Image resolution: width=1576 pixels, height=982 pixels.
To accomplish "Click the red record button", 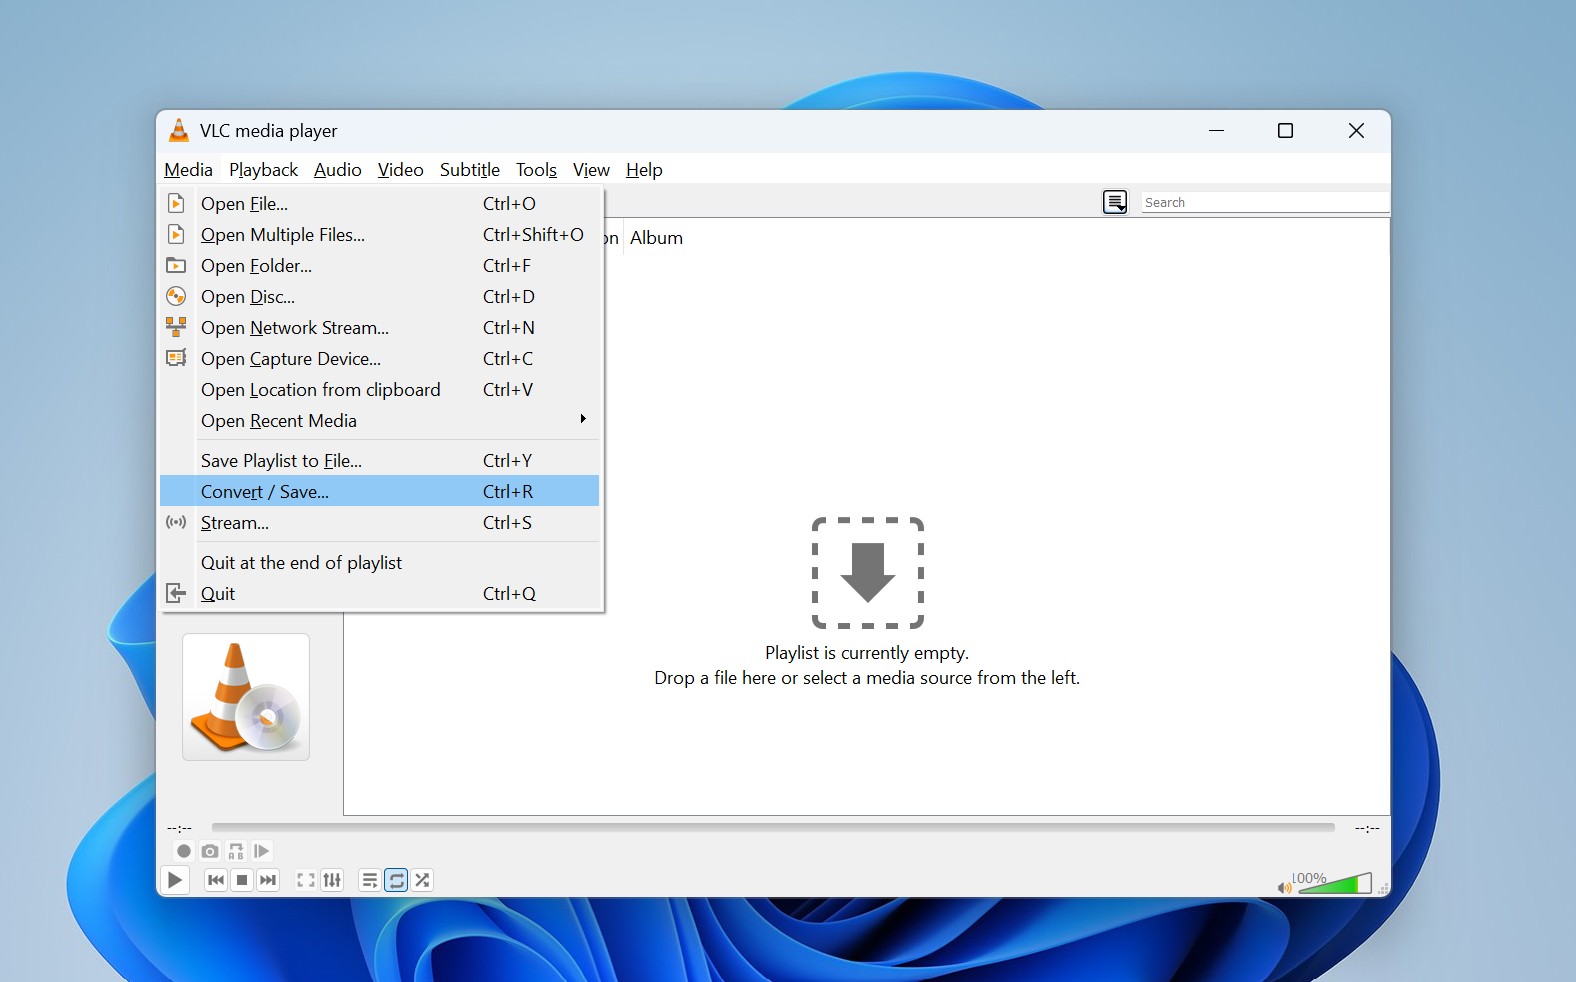I will [x=183, y=851].
